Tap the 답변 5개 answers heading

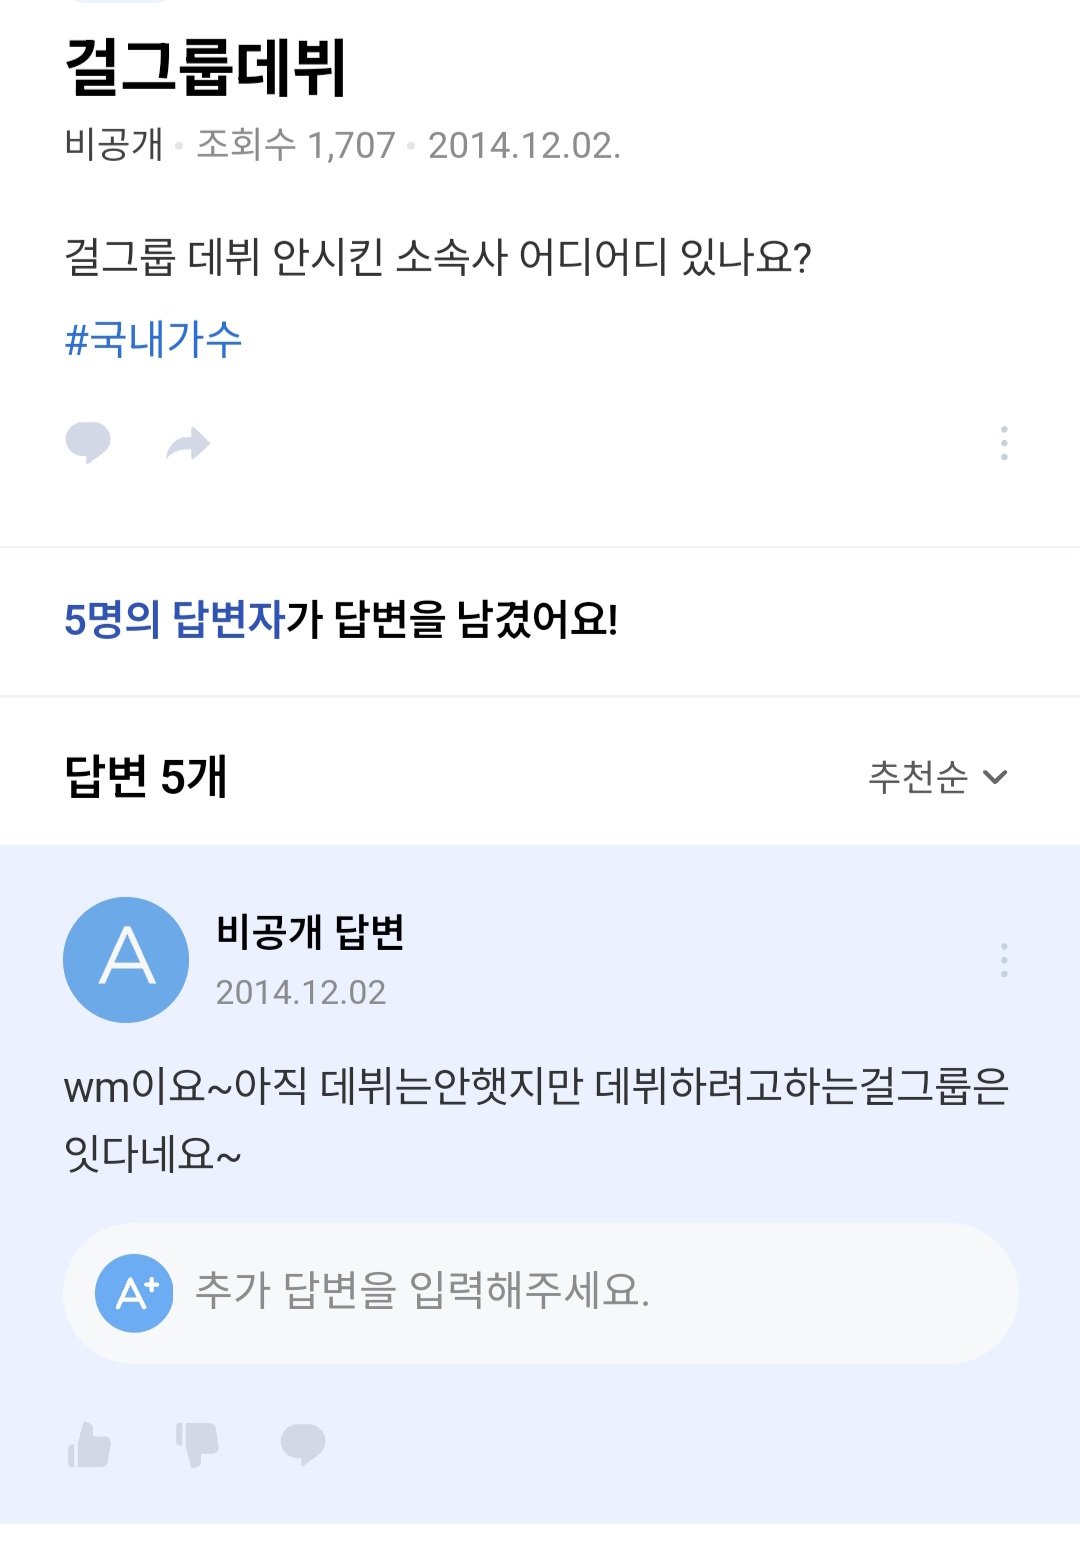[146, 776]
